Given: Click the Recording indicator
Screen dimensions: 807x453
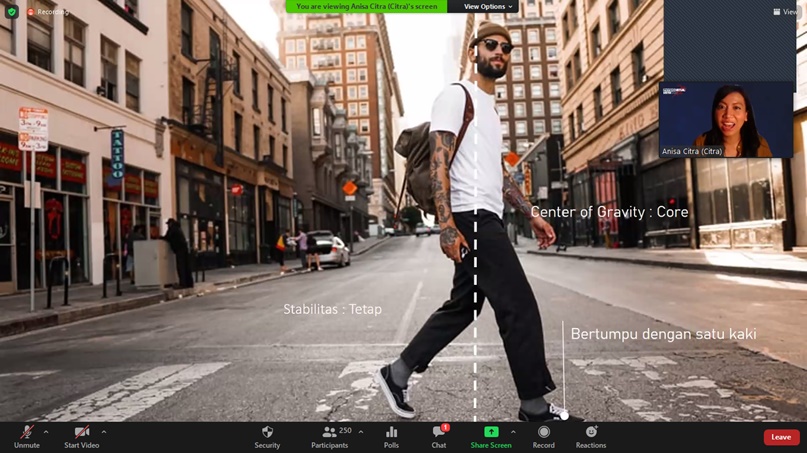Looking at the screenshot, I should (48, 12).
